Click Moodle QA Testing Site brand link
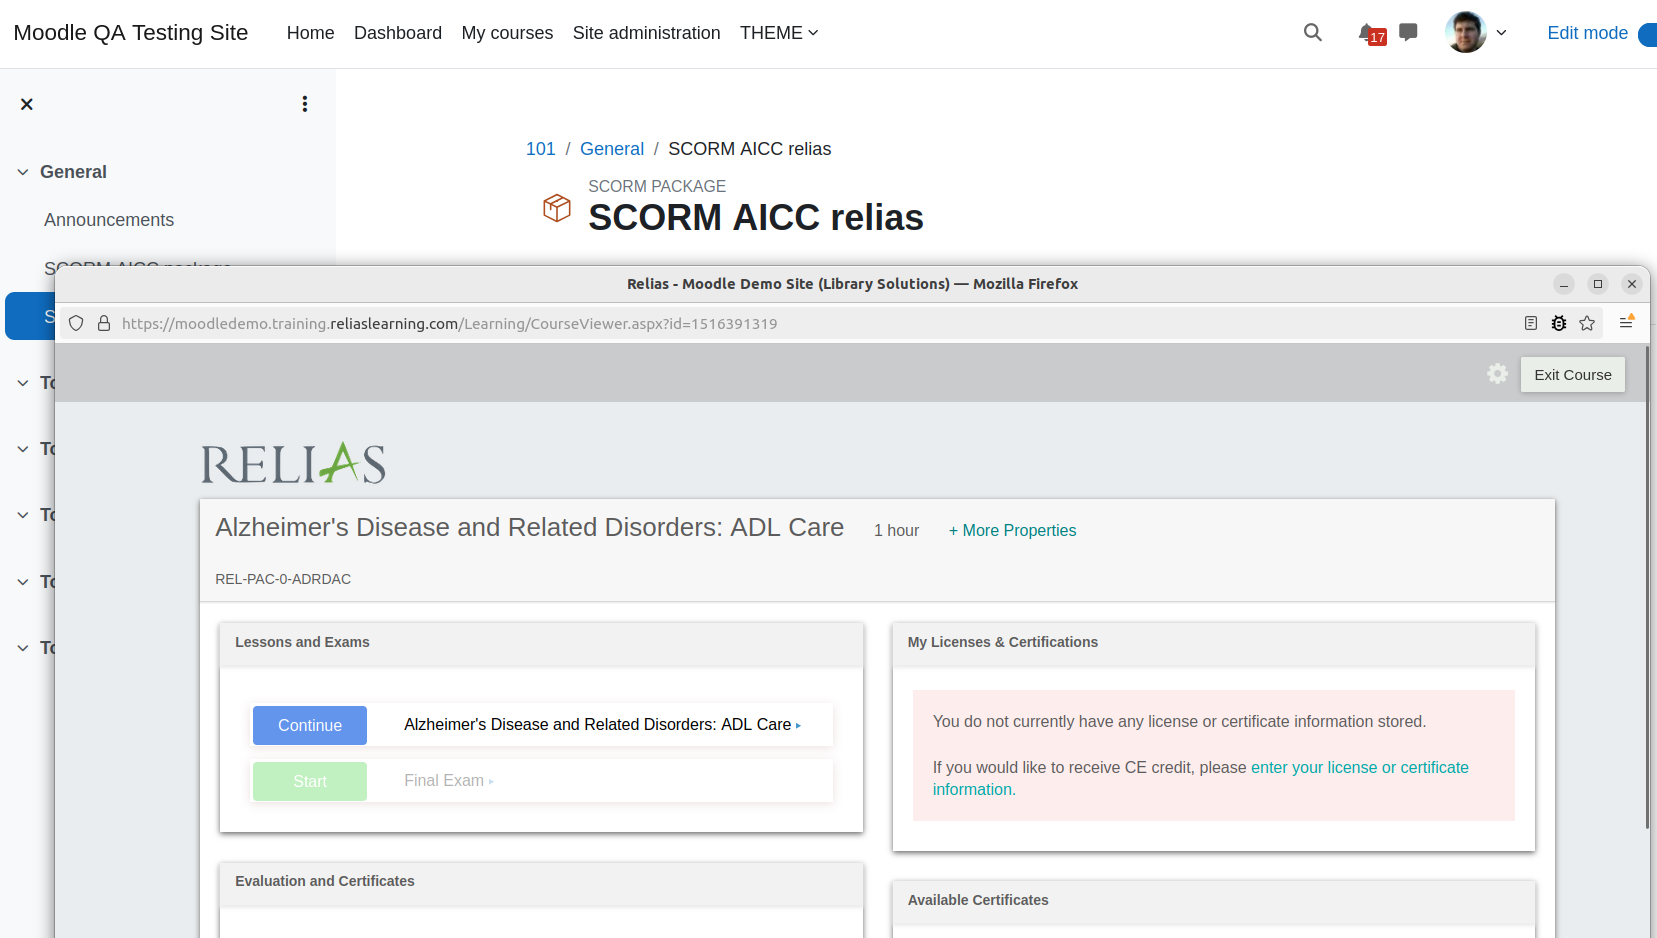 (x=131, y=33)
